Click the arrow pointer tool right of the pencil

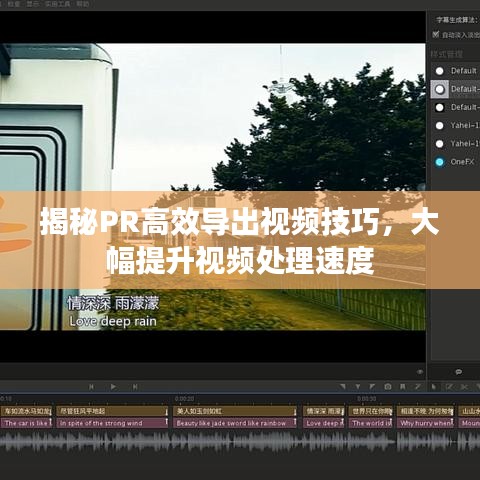click(x=434, y=387)
